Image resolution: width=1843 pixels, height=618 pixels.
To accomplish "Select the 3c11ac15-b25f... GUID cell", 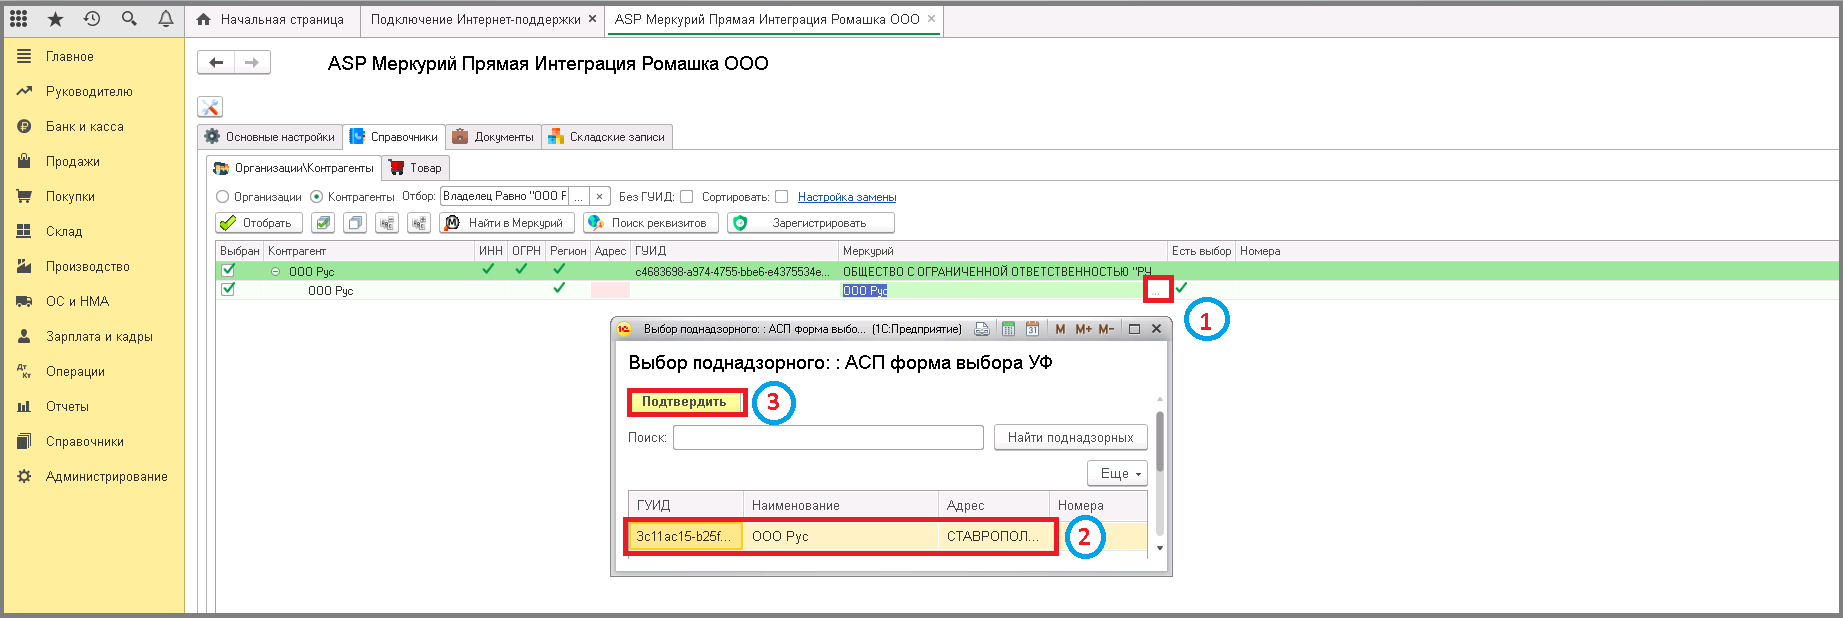I will coord(685,536).
